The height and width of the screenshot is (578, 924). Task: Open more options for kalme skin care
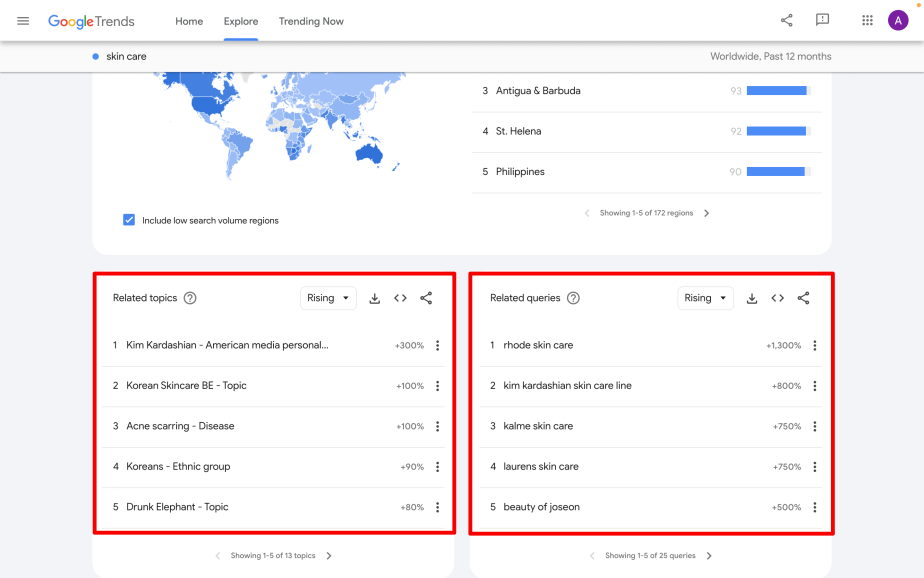tap(814, 426)
